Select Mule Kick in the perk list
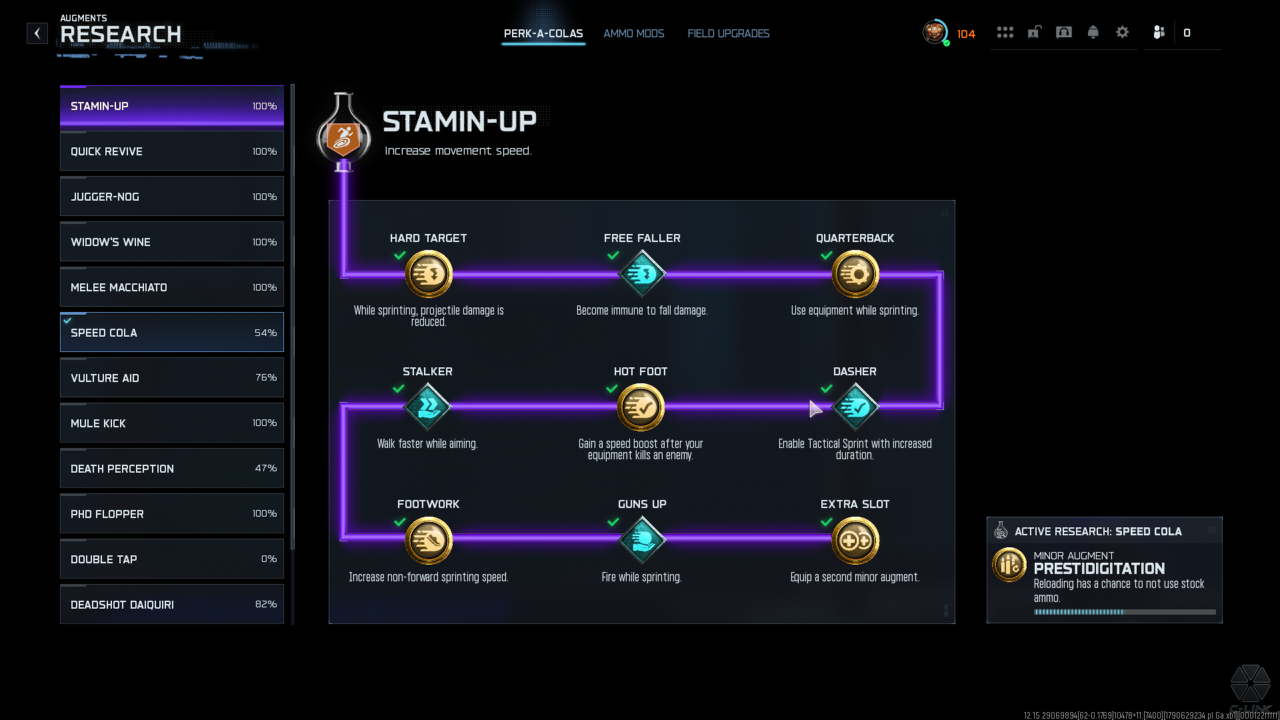Screen dimensions: 1280x720 (x=172, y=423)
